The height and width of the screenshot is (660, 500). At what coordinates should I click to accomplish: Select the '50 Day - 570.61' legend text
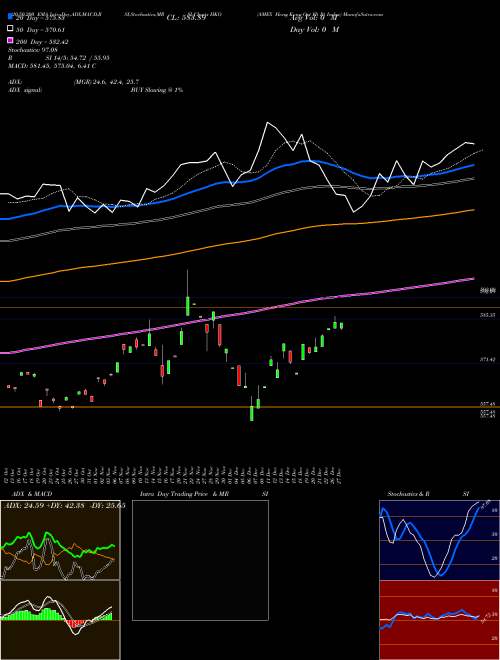click(40, 30)
